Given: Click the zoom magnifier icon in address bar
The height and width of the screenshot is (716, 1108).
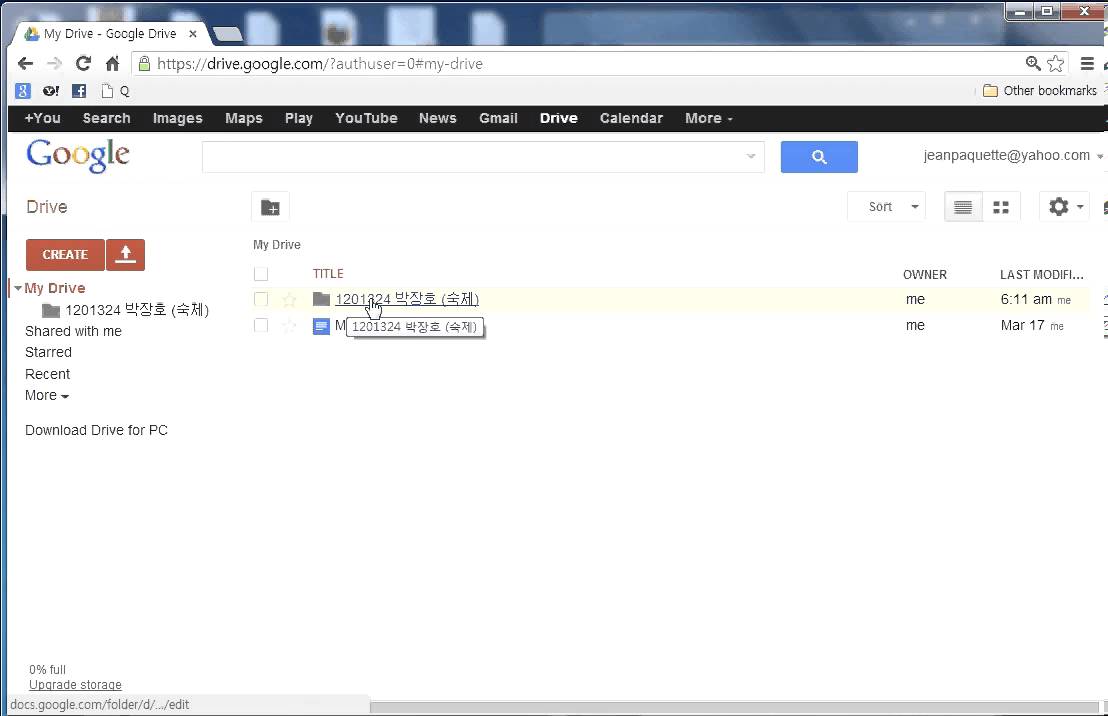Looking at the screenshot, I should [x=1033, y=64].
